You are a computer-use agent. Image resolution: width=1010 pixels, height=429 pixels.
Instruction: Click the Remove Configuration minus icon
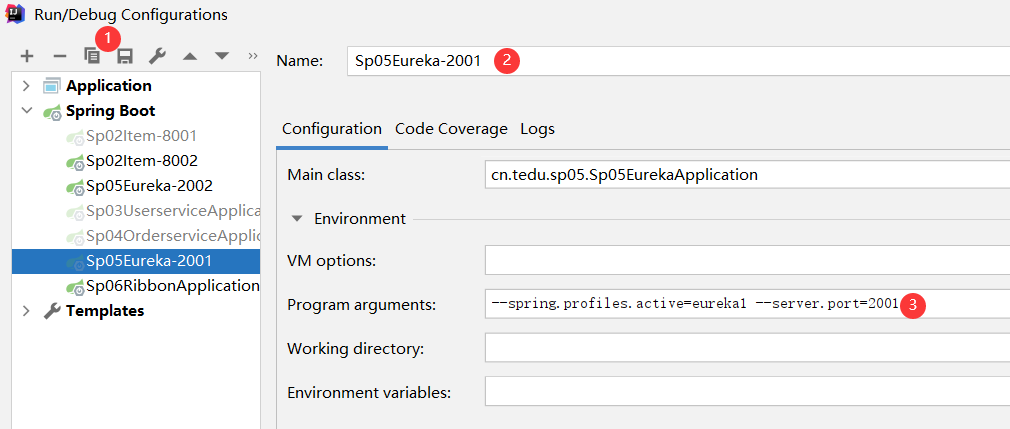coord(59,57)
